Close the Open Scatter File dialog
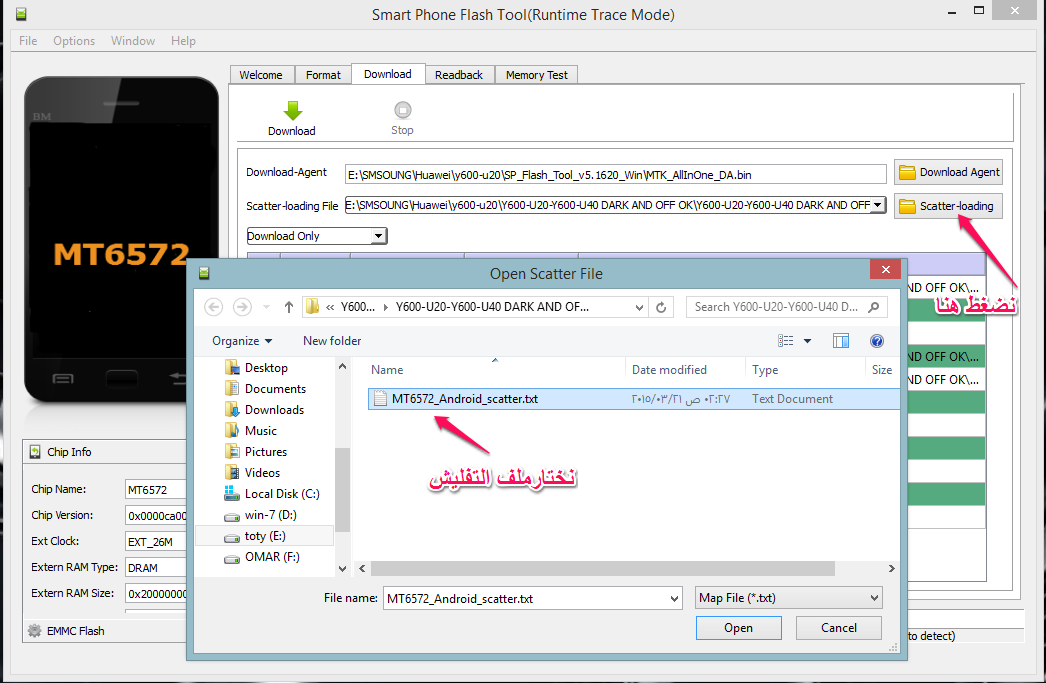 tap(885, 269)
